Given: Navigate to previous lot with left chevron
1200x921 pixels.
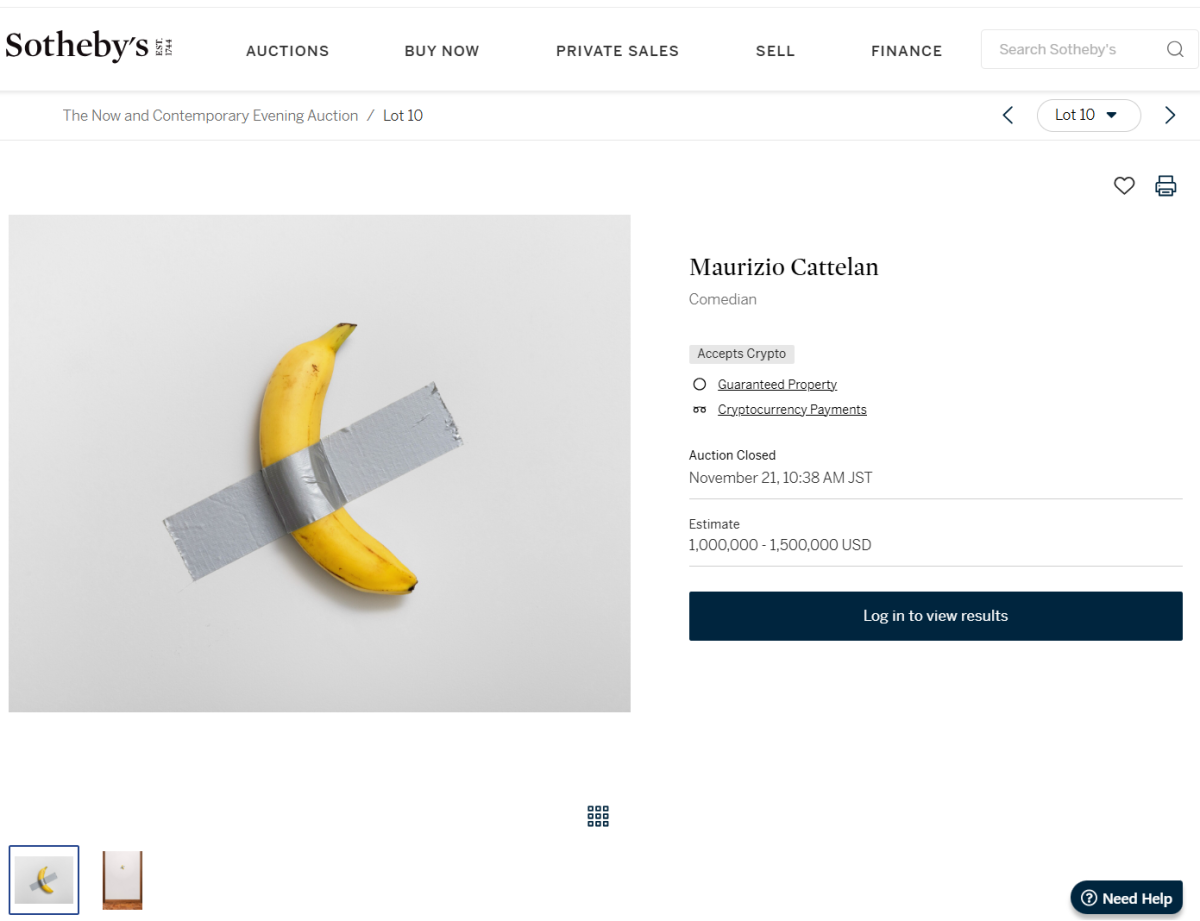Looking at the screenshot, I should pos(1007,115).
